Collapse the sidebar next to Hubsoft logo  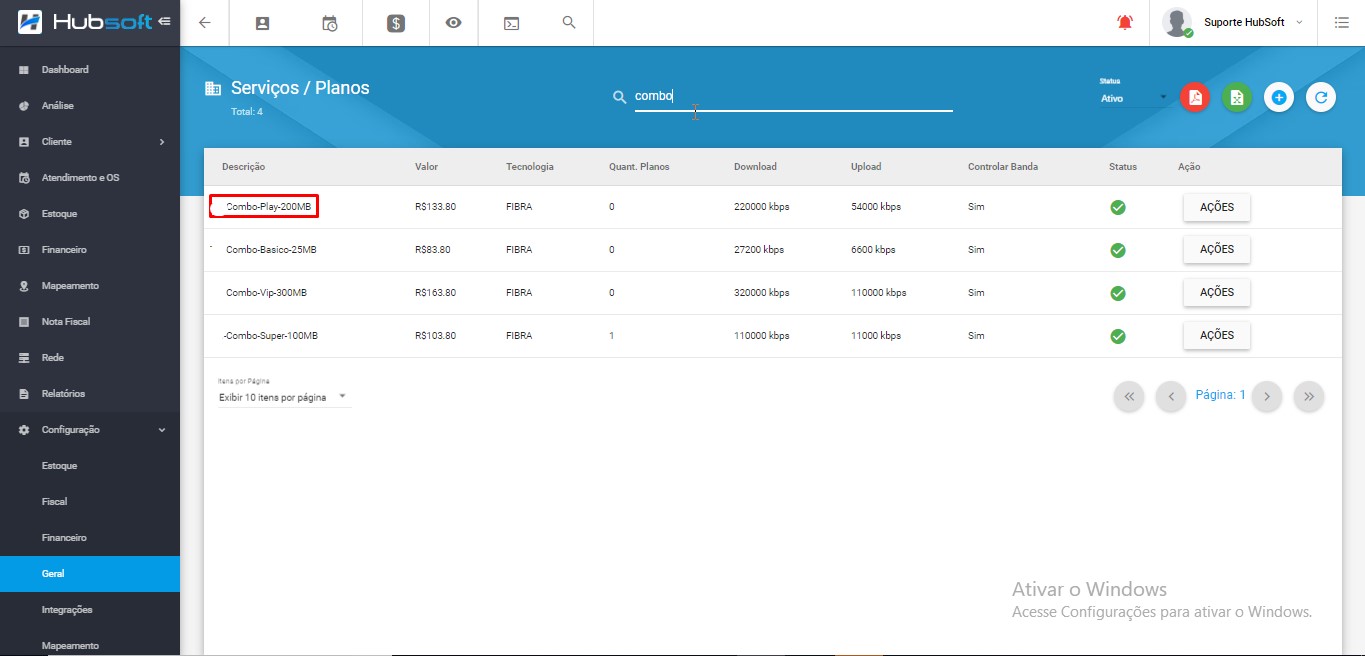(164, 21)
